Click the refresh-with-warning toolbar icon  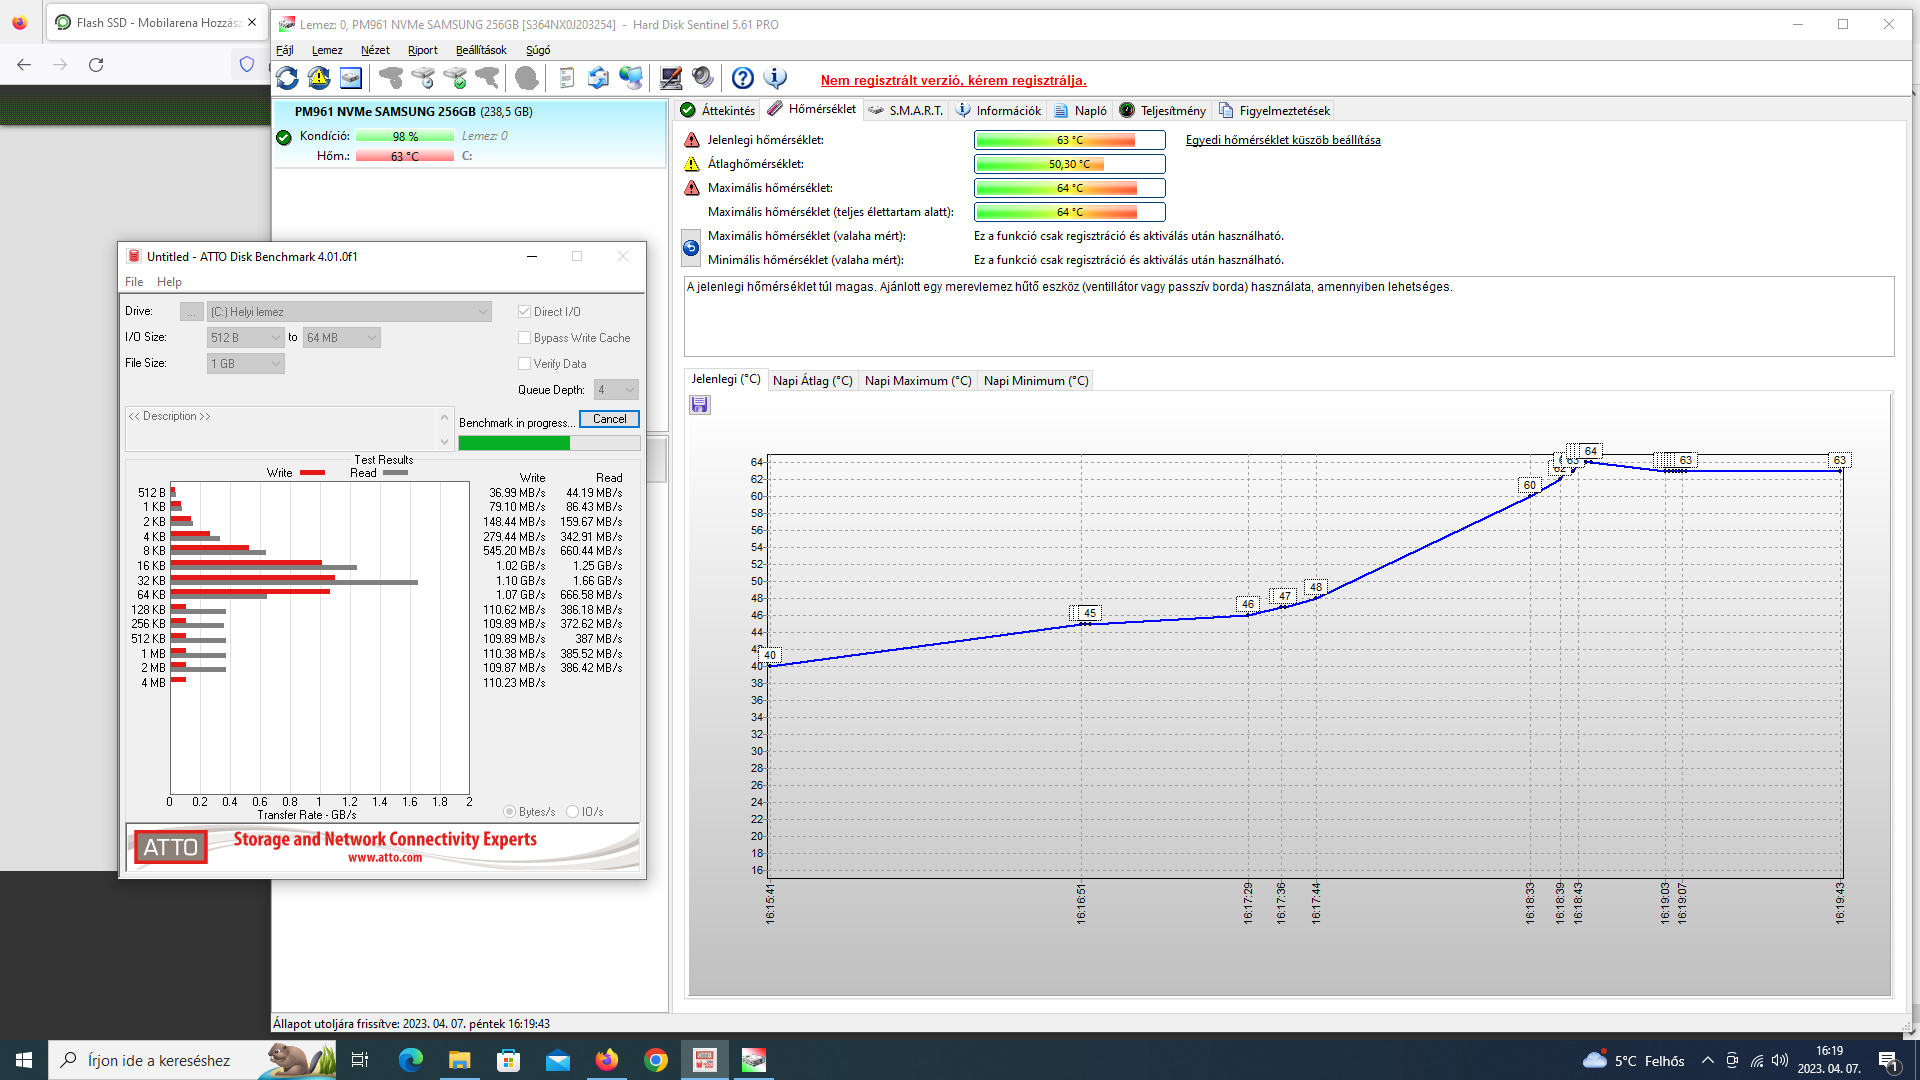tap(319, 78)
